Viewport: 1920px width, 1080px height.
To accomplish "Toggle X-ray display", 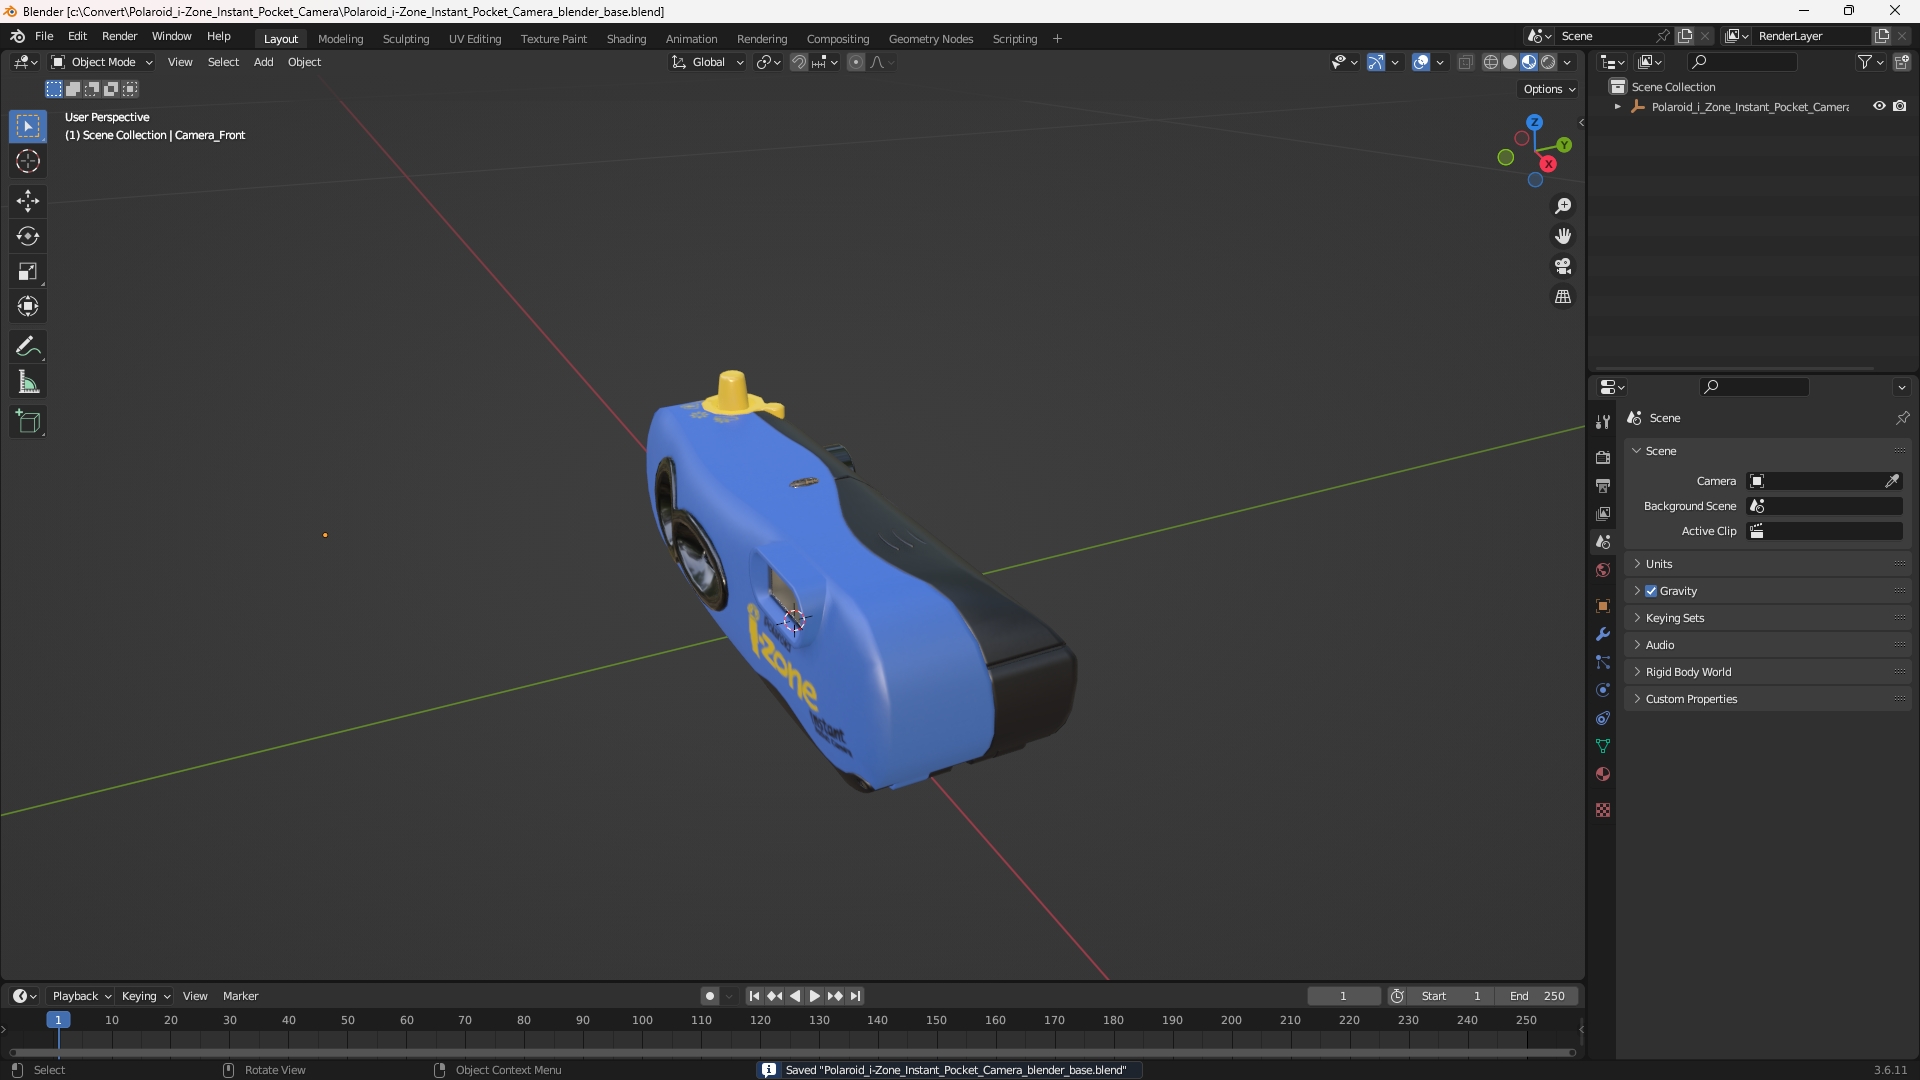I will pyautogui.click(x=1466, y=62).
